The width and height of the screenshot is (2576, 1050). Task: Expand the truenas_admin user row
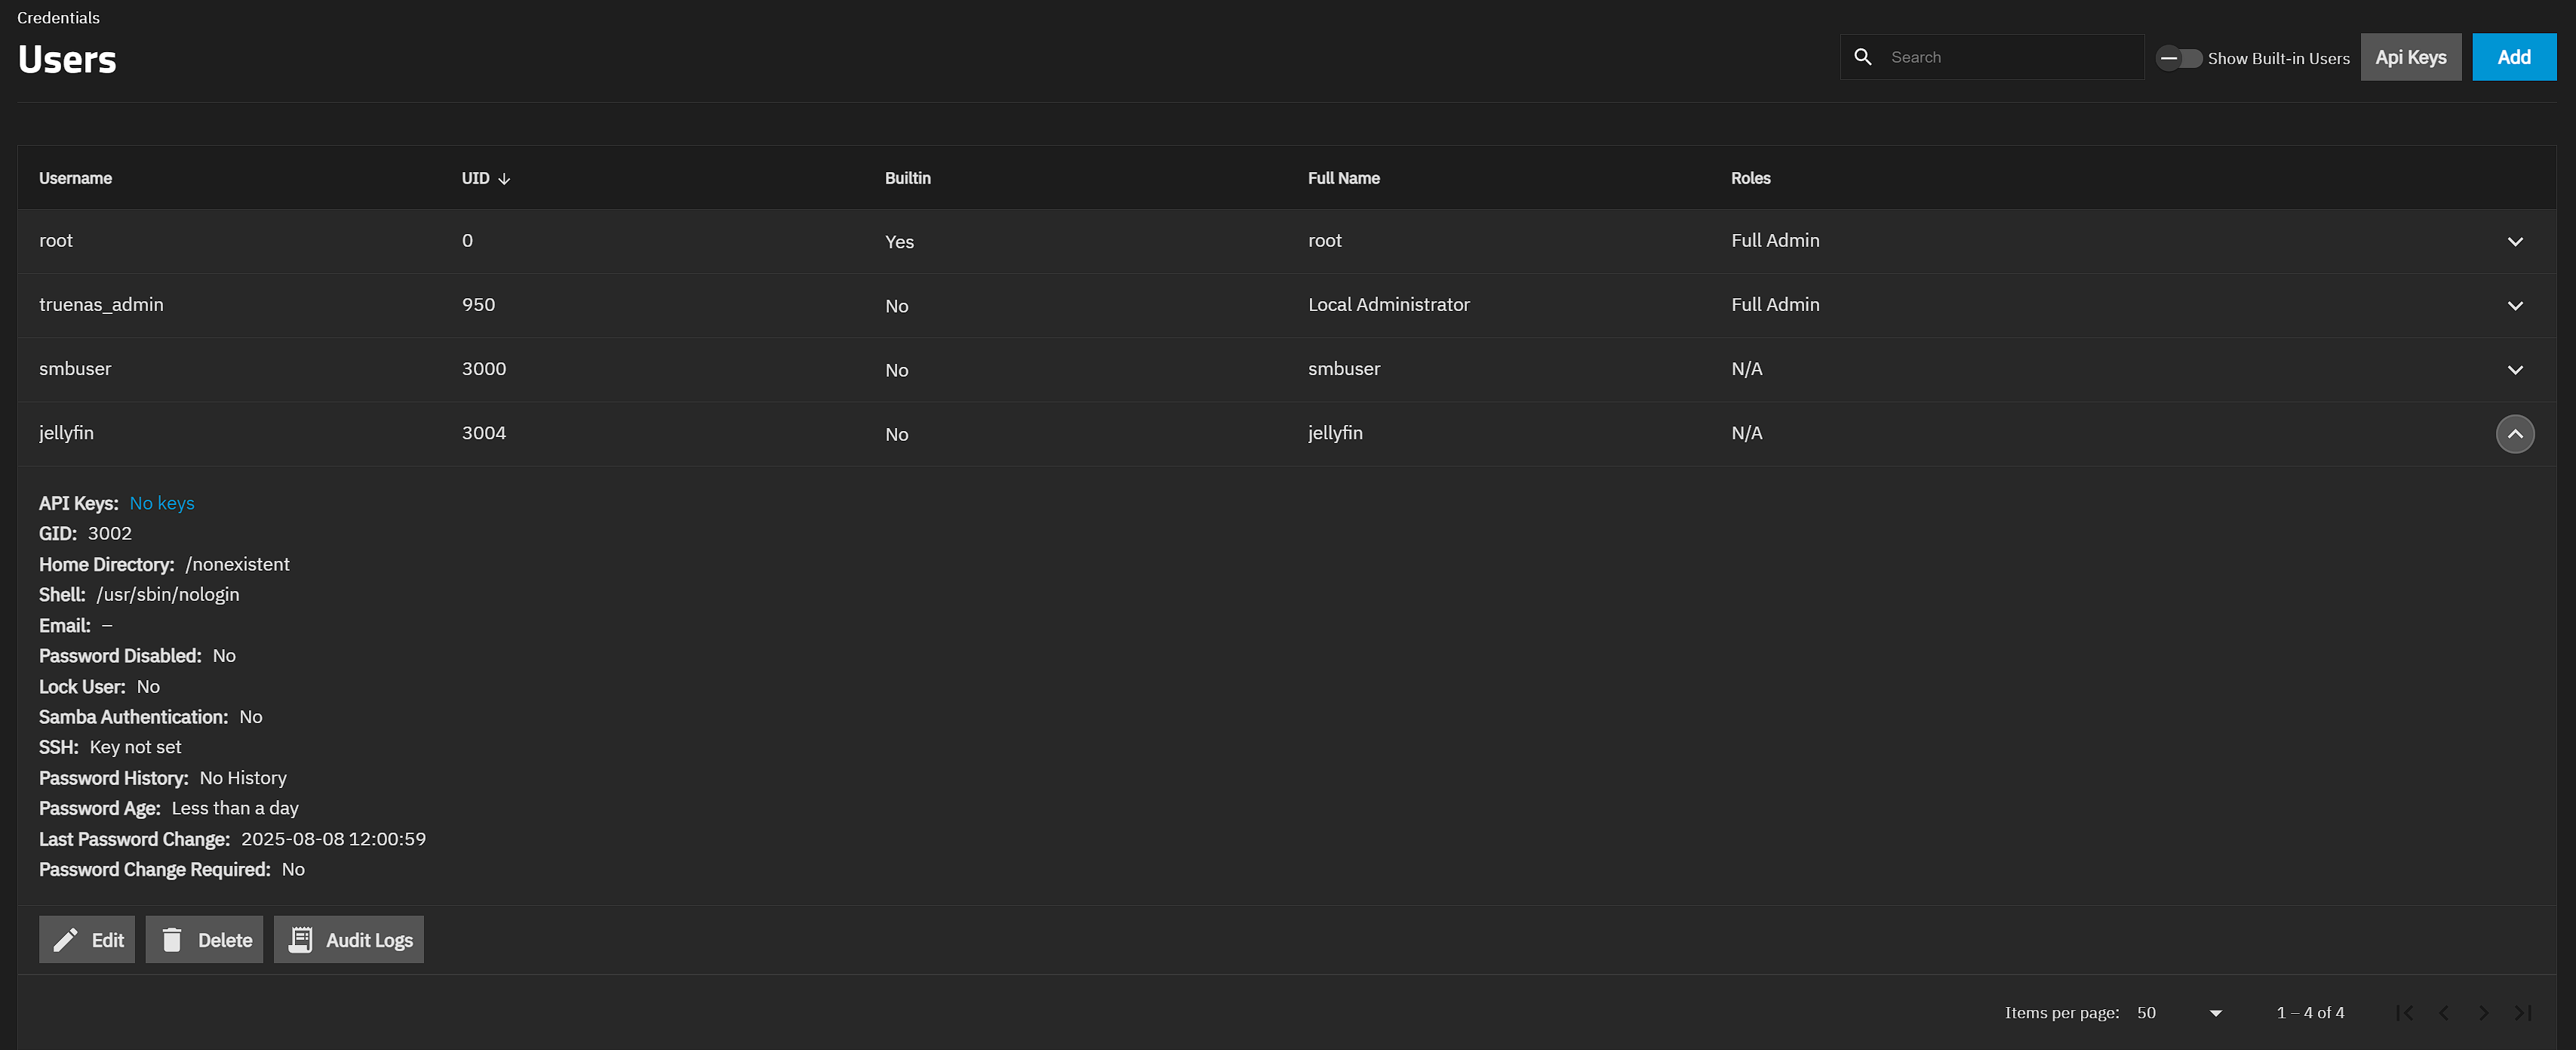pyautogui.click(x=2515, y=305)
